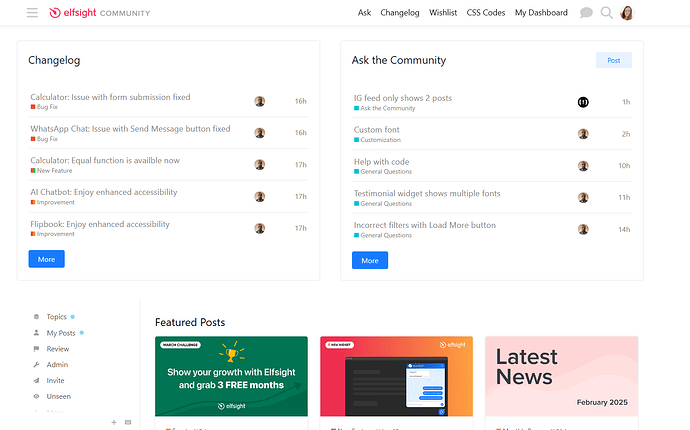Go to Ask in the top navigation
The height and width of the screenshot is (430, 690).
(x=364, y=13)
